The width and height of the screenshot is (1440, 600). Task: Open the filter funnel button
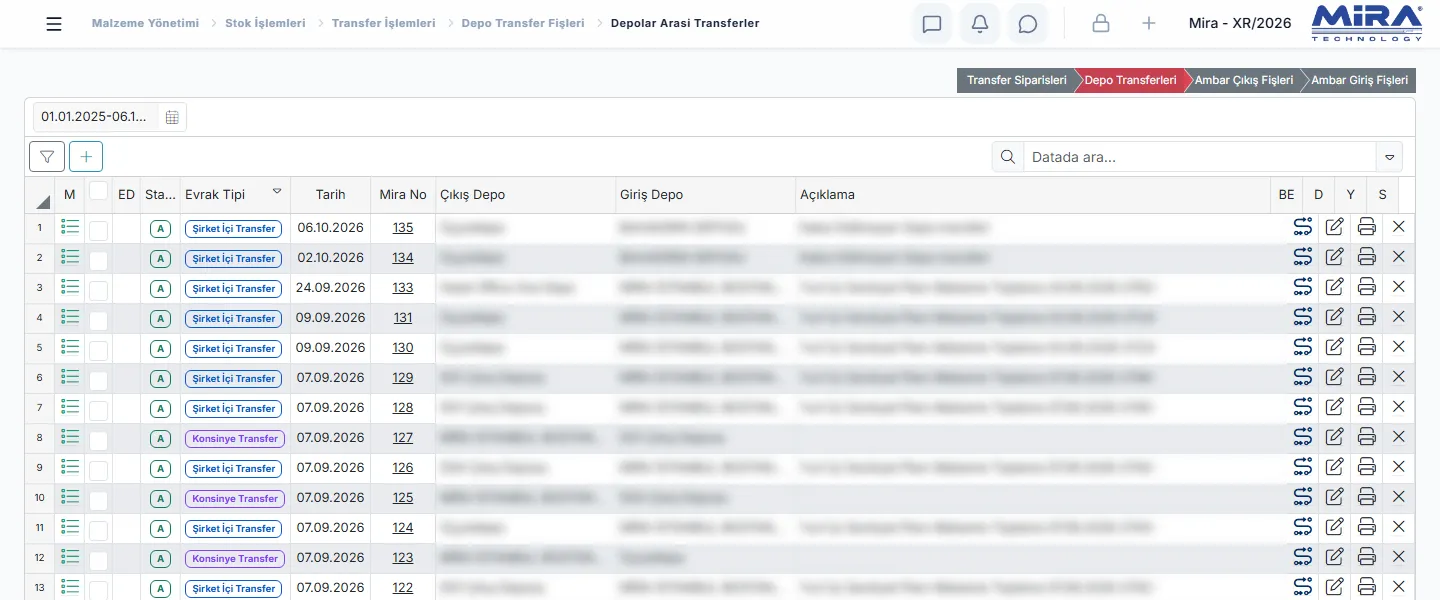tap(47, 156)
